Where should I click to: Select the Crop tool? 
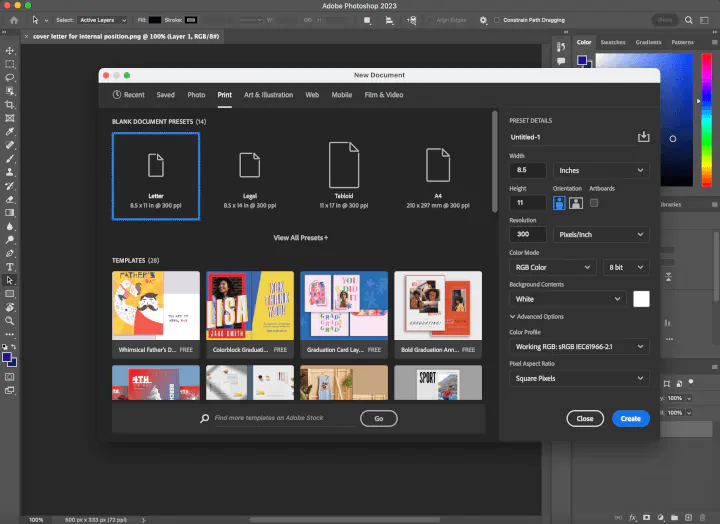point(10,105)
